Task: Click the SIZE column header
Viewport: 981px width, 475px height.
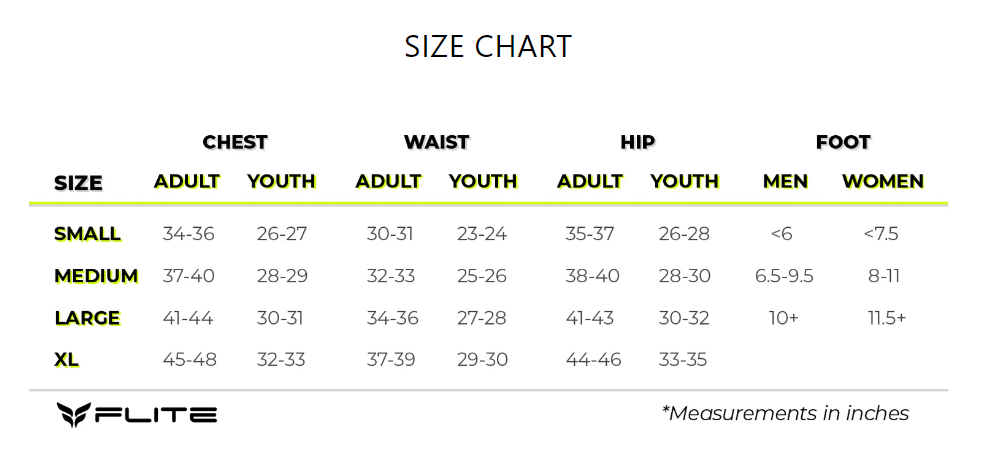Action: pyautogui.click(x=78, y=183)
